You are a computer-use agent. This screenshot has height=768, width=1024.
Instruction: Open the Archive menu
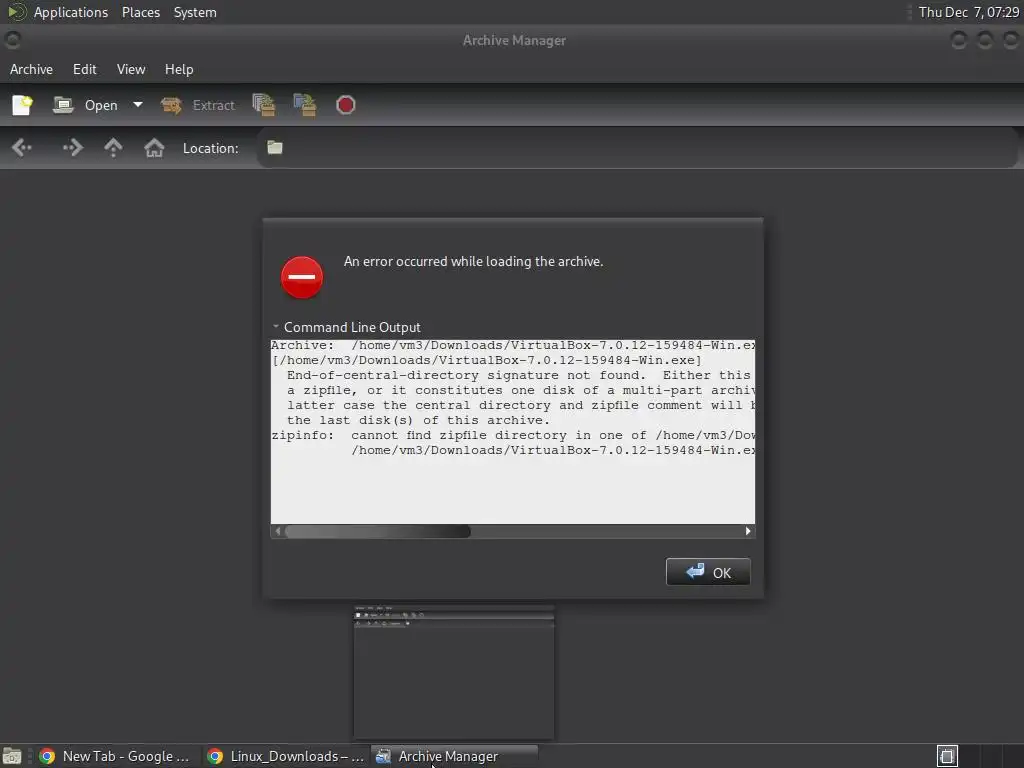pos(31,69)
